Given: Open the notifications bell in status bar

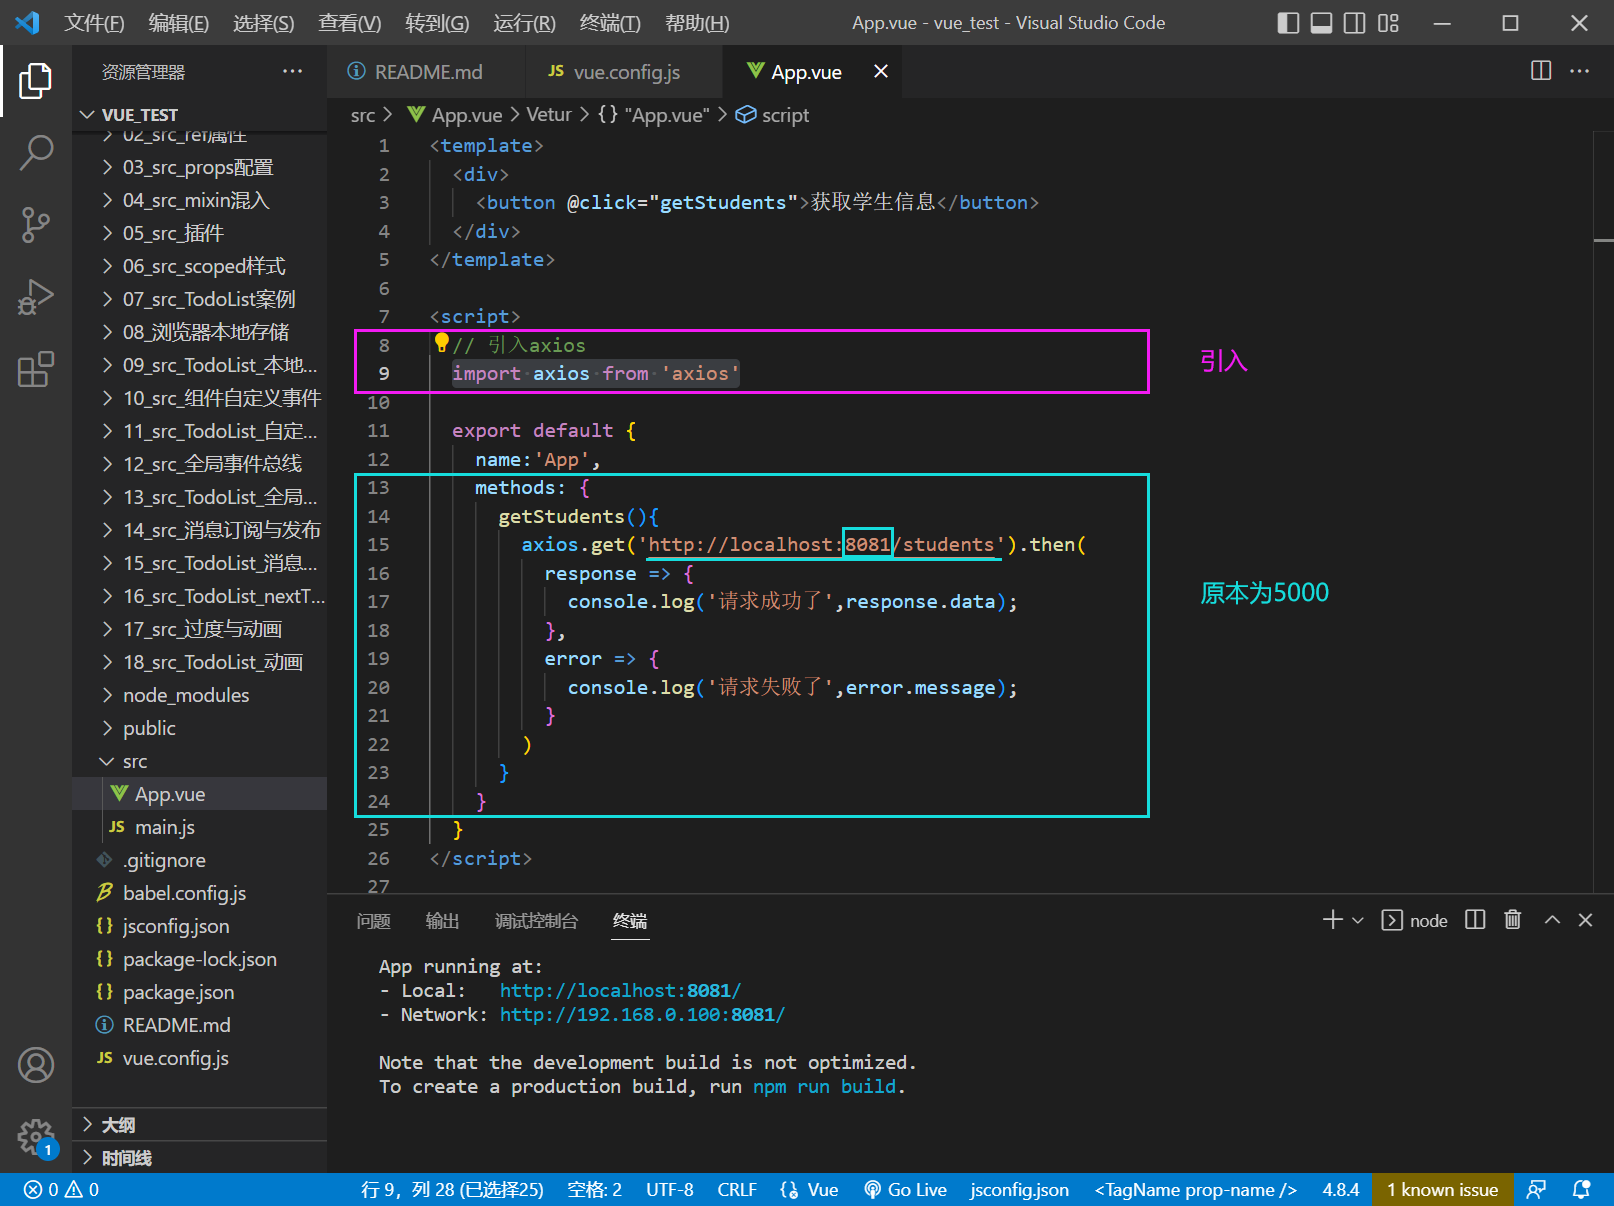Looking at the screenshot, I should (x=1581, y=1189).
